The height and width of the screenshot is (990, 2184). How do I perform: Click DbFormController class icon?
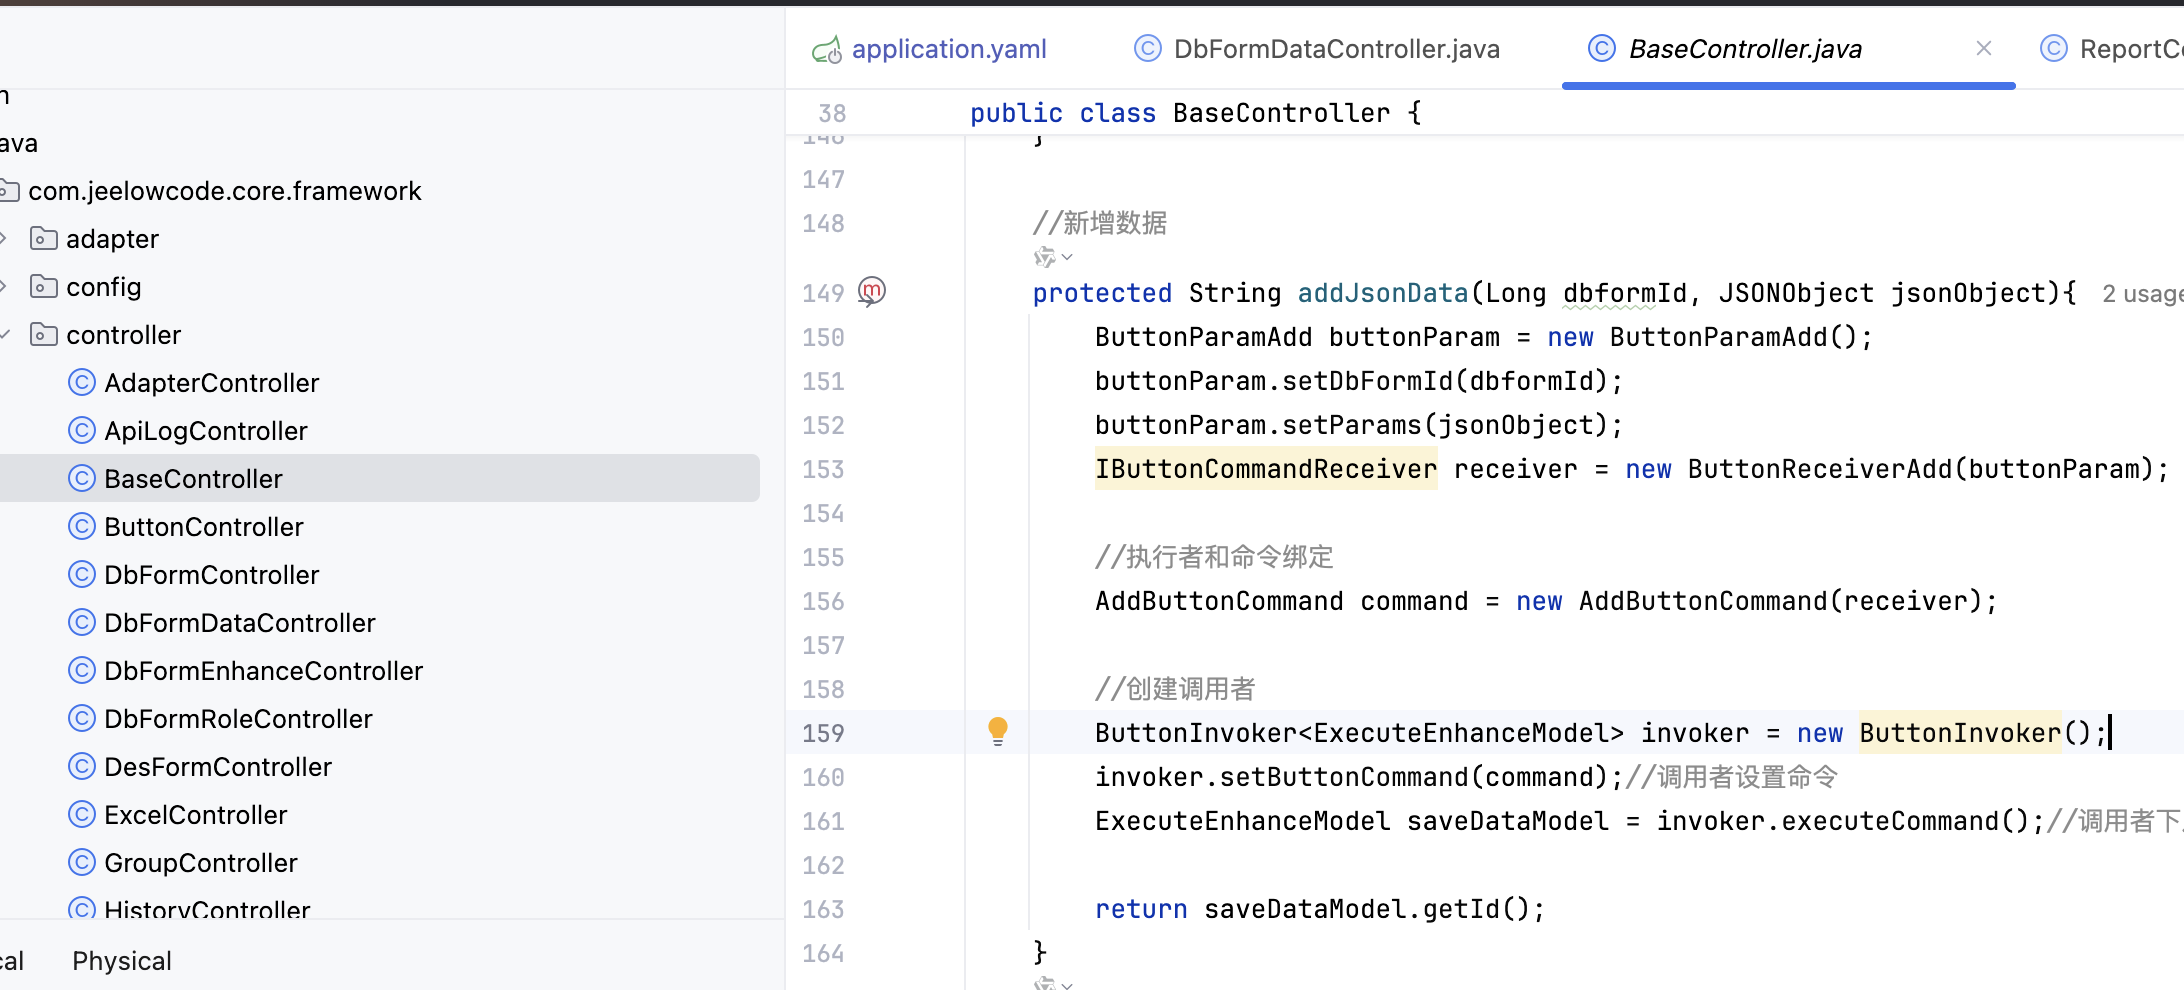82,574
